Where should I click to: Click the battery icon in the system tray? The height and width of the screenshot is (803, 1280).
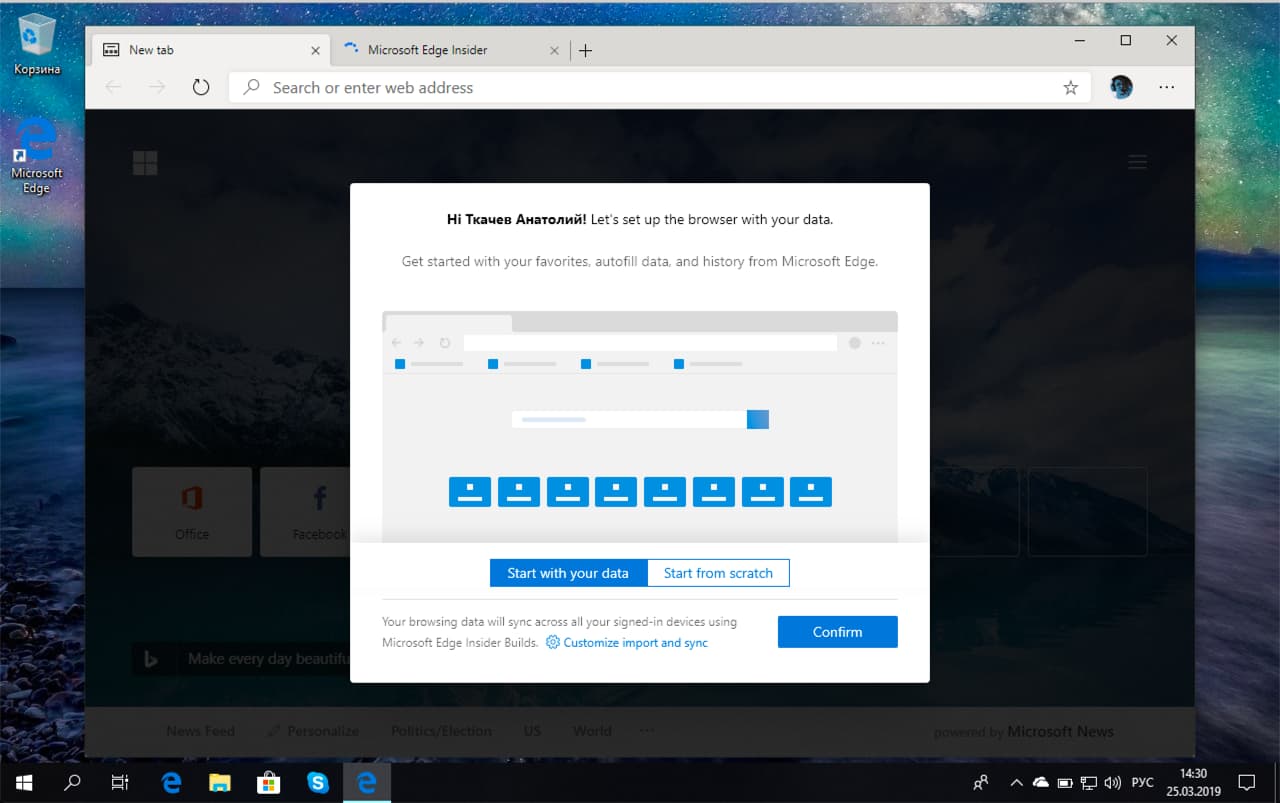tap(1065, 782)
